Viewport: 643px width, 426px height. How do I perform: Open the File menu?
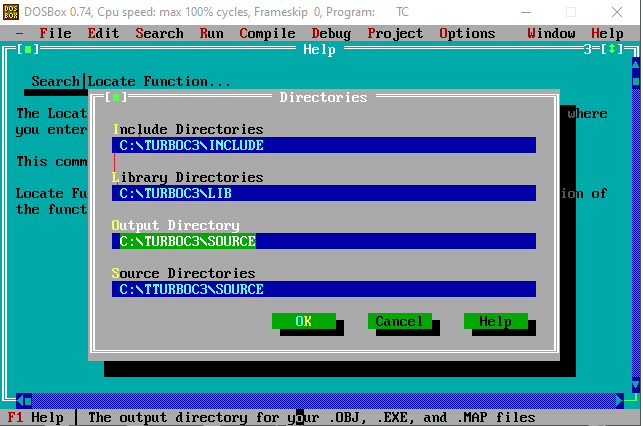click(55, 33)
